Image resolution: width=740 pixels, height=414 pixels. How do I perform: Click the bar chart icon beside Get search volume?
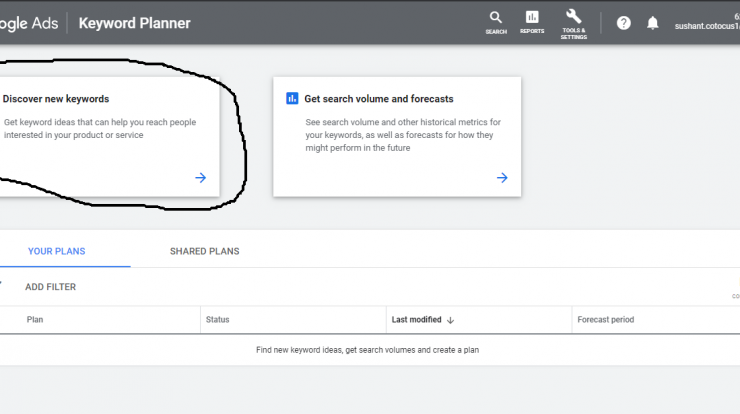[292, 98]
